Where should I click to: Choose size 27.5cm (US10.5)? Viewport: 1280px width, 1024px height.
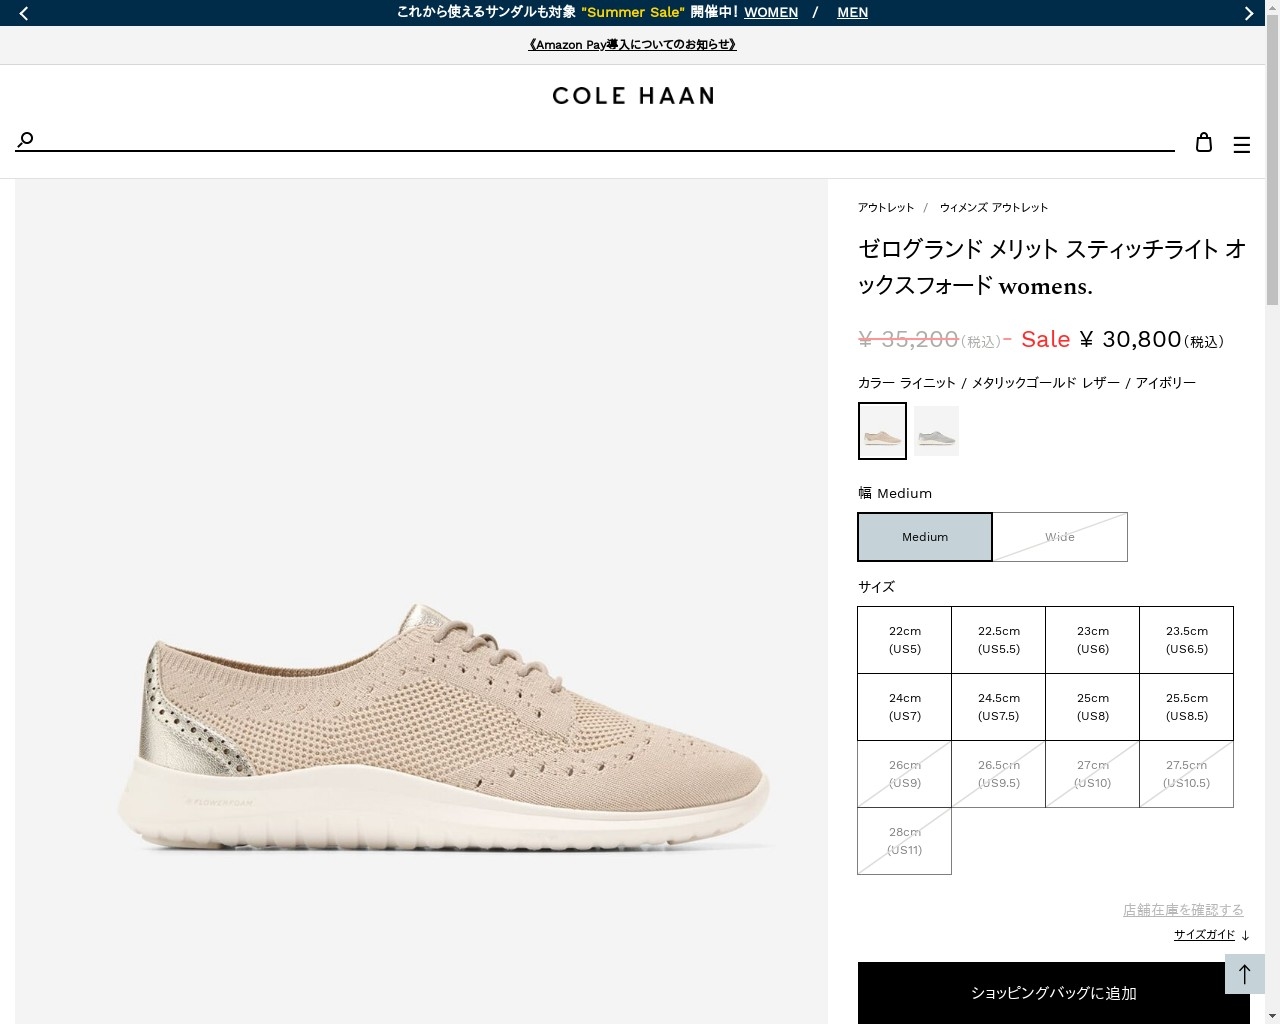tap(1187, 774)
